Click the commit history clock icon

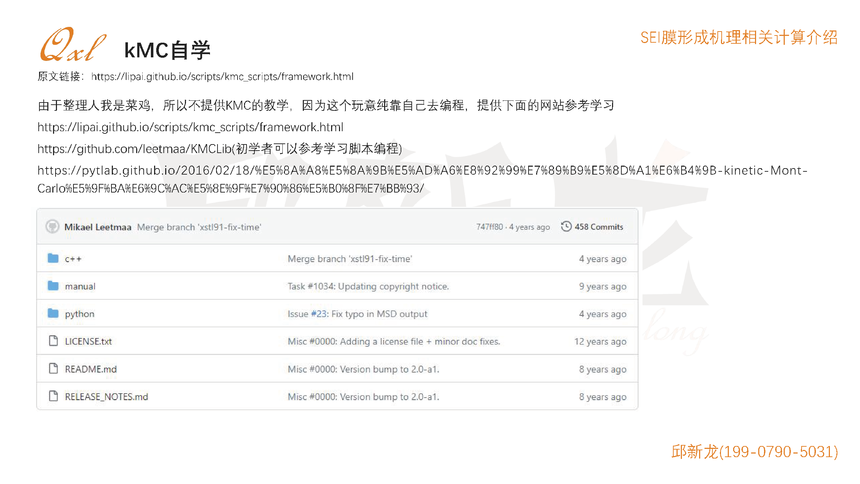567,227
